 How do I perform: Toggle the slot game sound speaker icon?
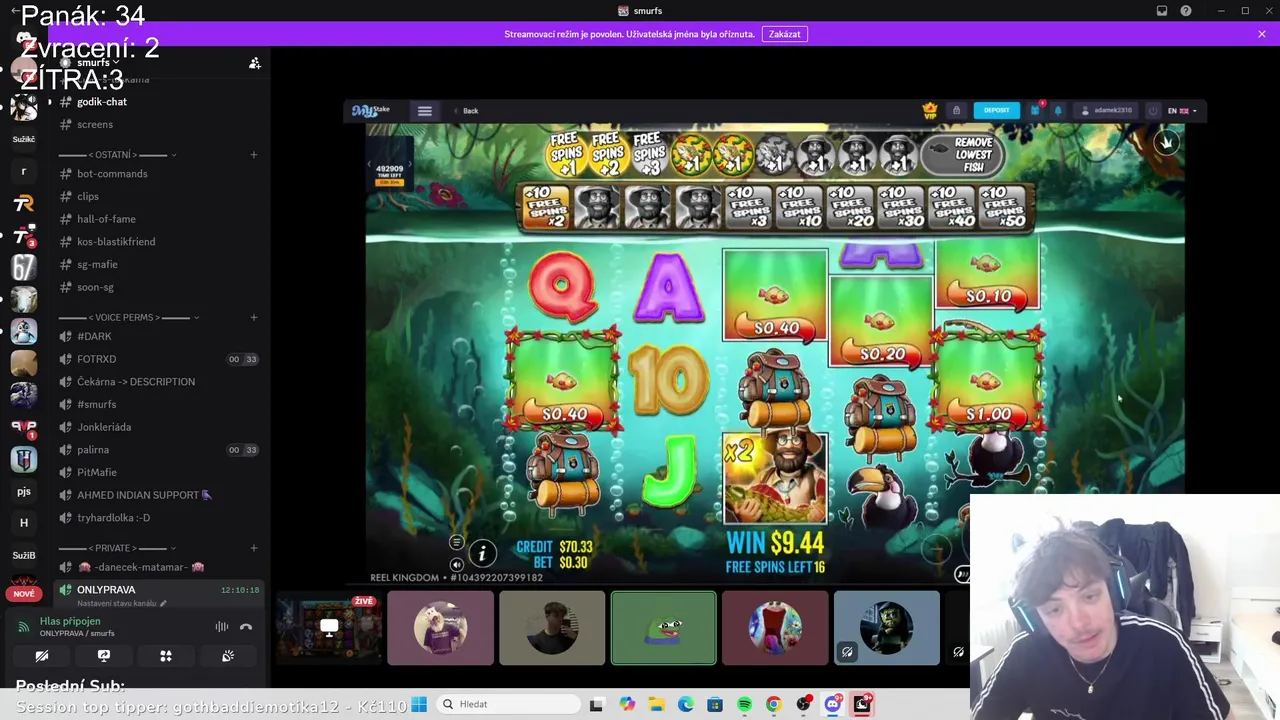pos(457,565)
